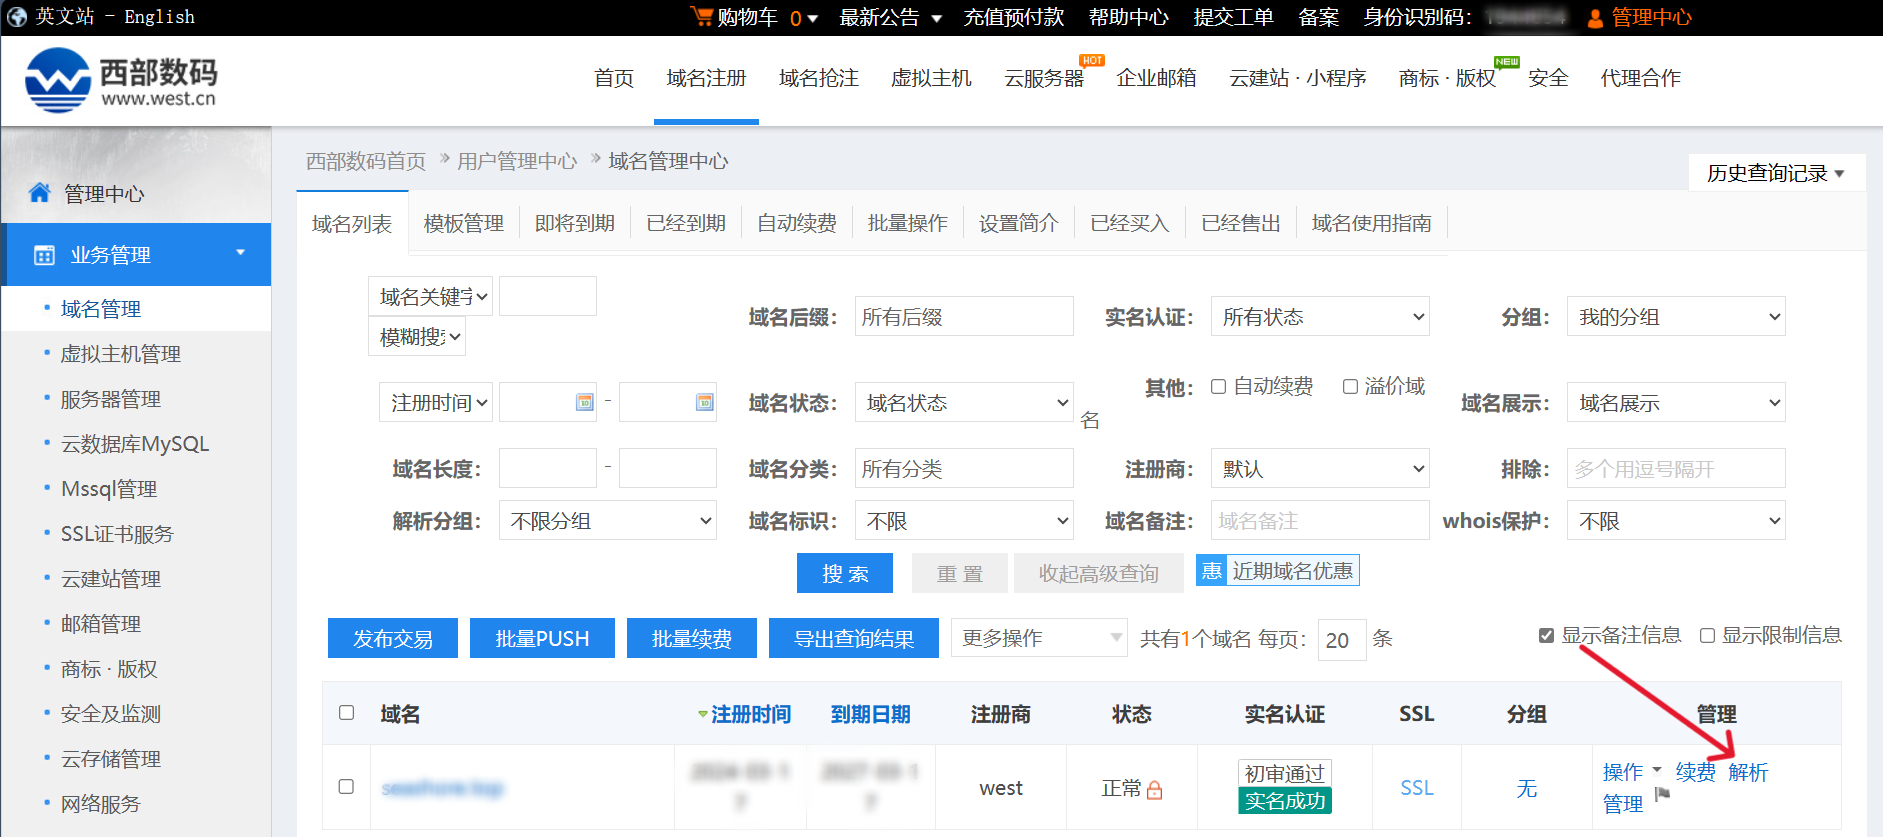This screenshot has width=1883, height=837.
Task: Switch to the 即将到期 tab
Action: coord(574,223)
